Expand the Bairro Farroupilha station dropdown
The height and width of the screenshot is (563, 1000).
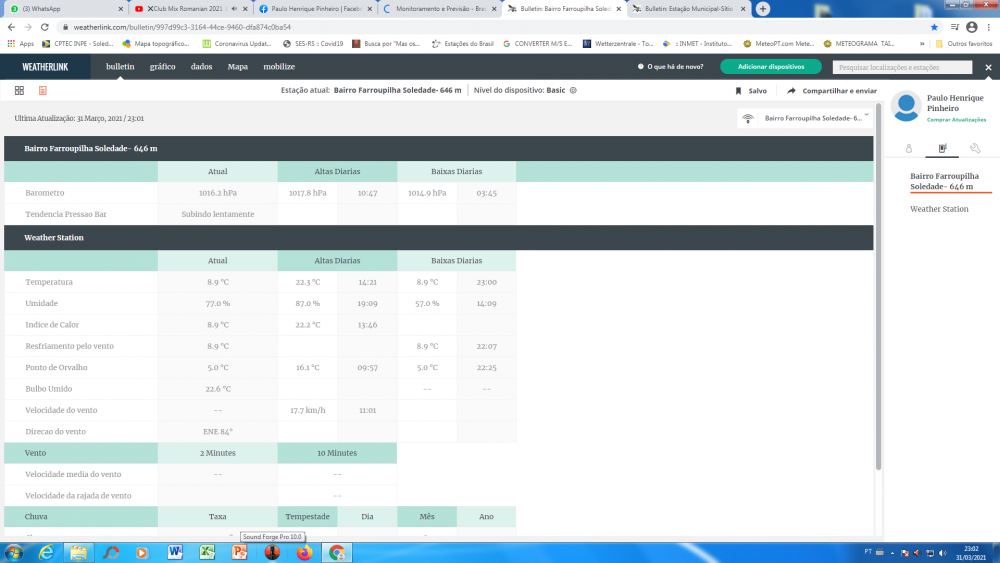(x=866, y=117)
